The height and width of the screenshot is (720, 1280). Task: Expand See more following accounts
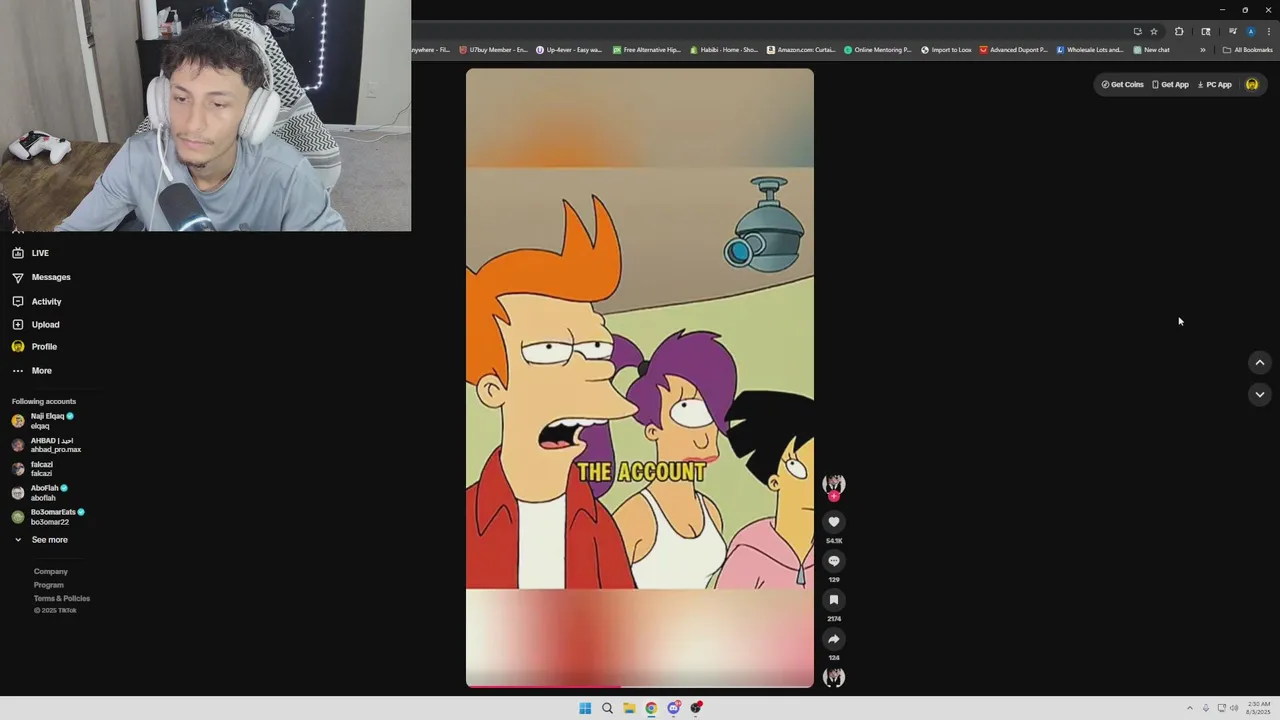click(40, 540)
